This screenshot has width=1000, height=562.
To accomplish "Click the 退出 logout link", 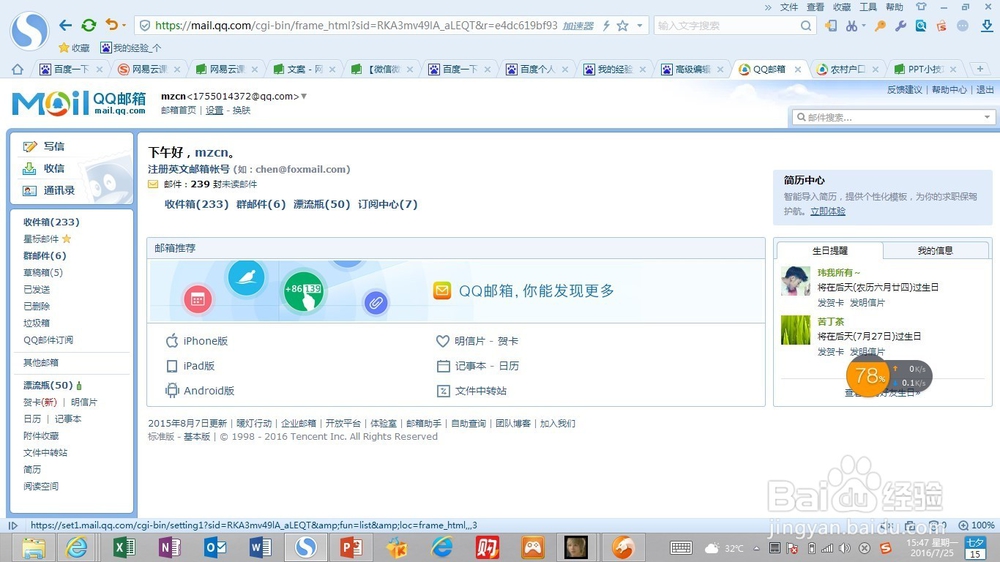I will click(985, 89).
